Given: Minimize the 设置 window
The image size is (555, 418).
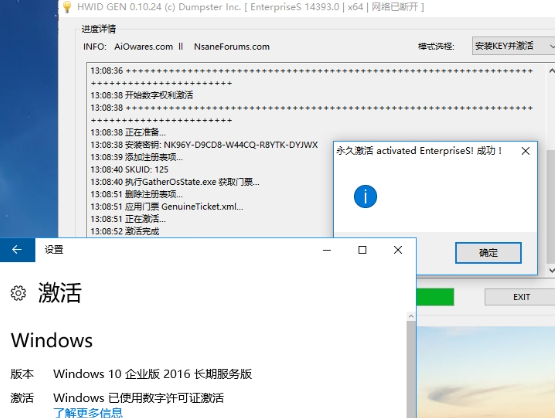Looking at the screenshot, I should click(x=327, y=250).
